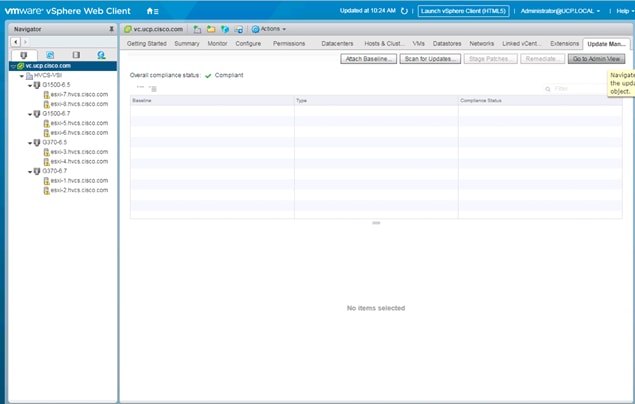This screenshot has height=404, width=635.
Task: Sort by the Baseline column header
Action: click(212, 100)
